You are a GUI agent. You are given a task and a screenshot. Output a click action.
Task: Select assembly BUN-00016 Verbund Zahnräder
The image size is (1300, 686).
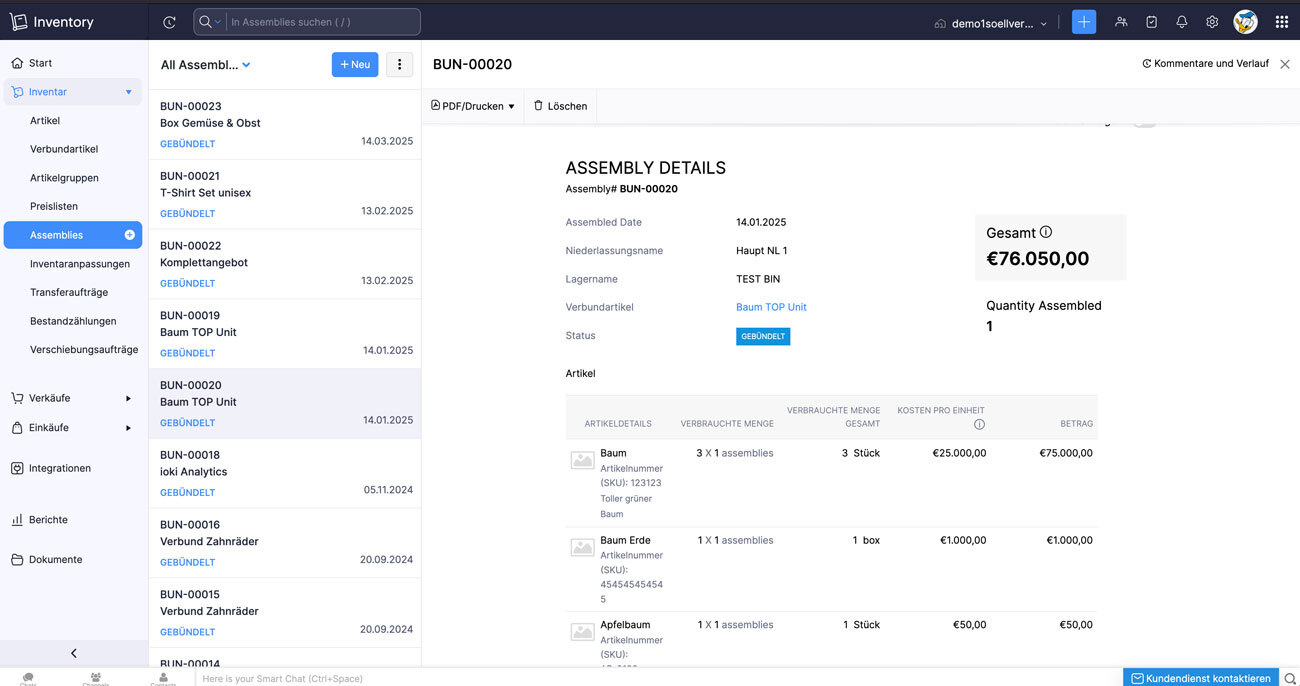pyautogui.click(x=285, y=544)
